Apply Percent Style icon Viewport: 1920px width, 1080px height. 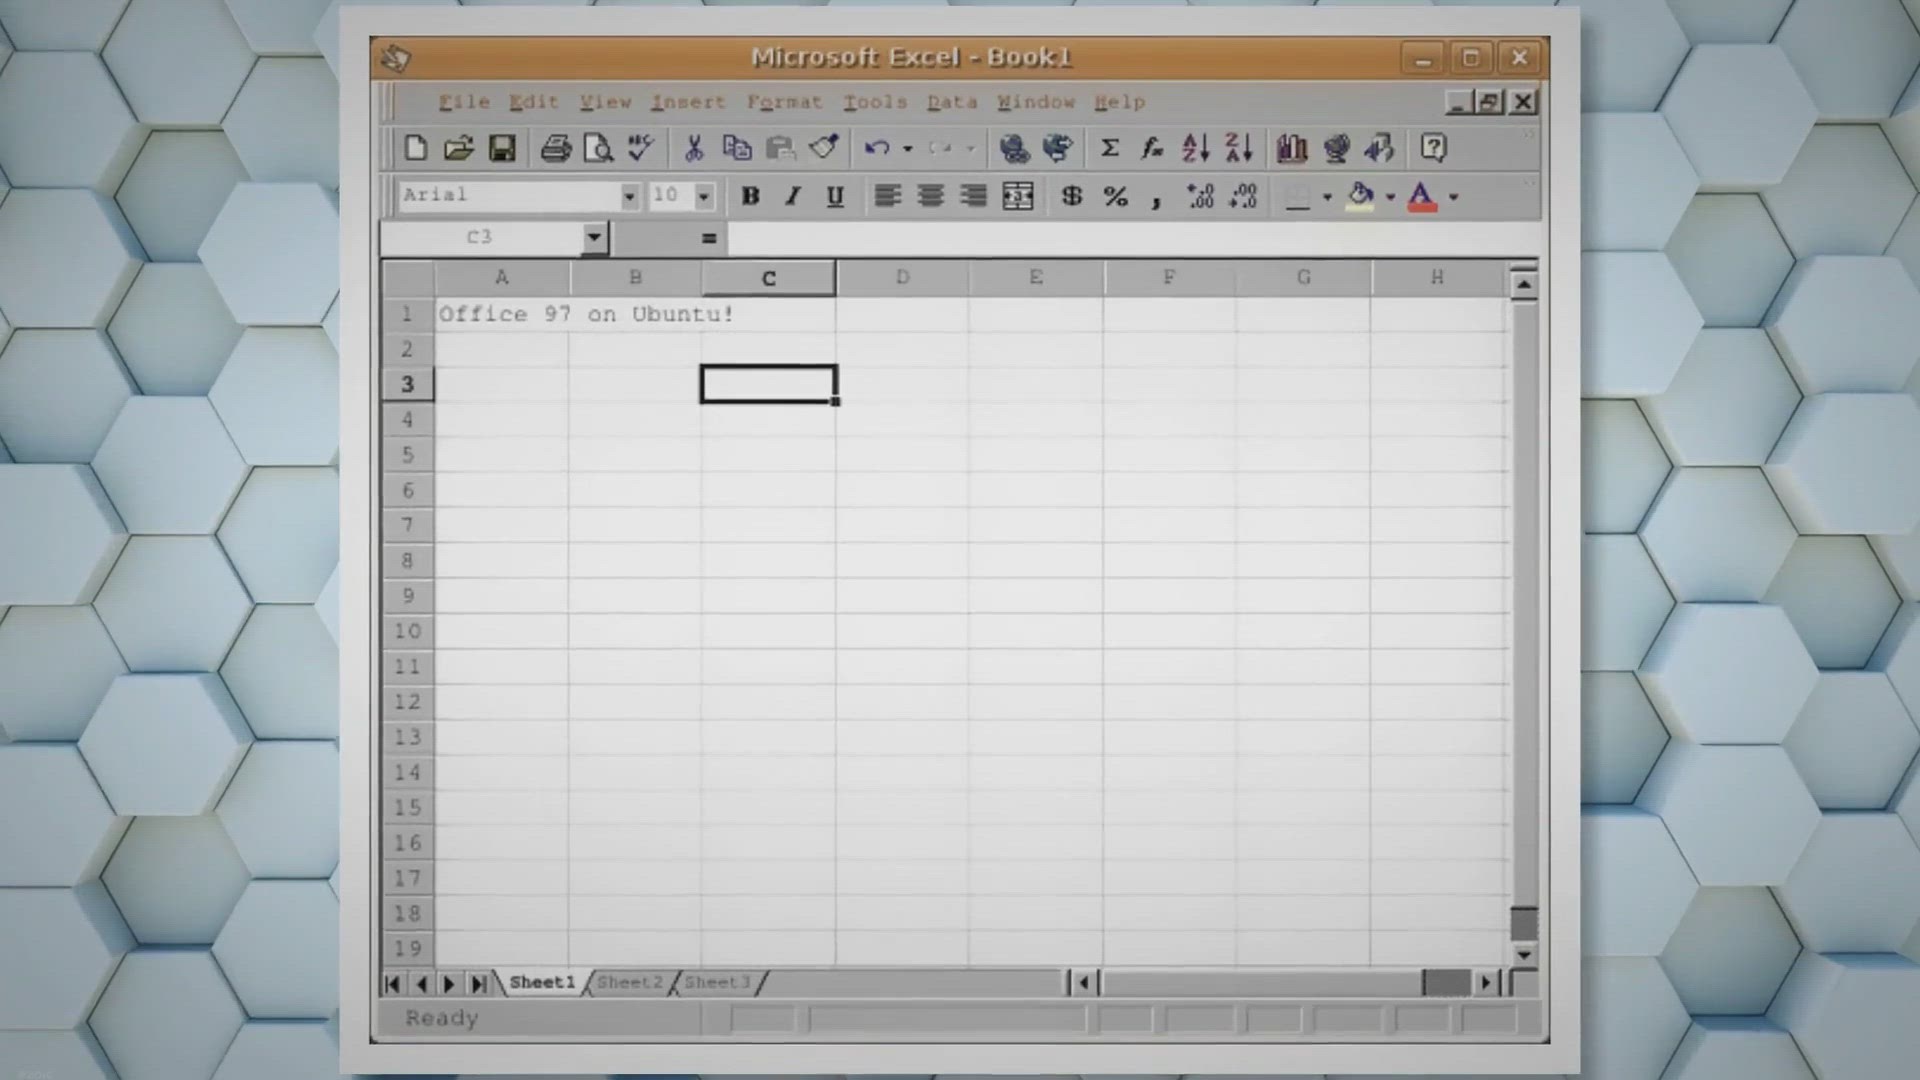1115,196
